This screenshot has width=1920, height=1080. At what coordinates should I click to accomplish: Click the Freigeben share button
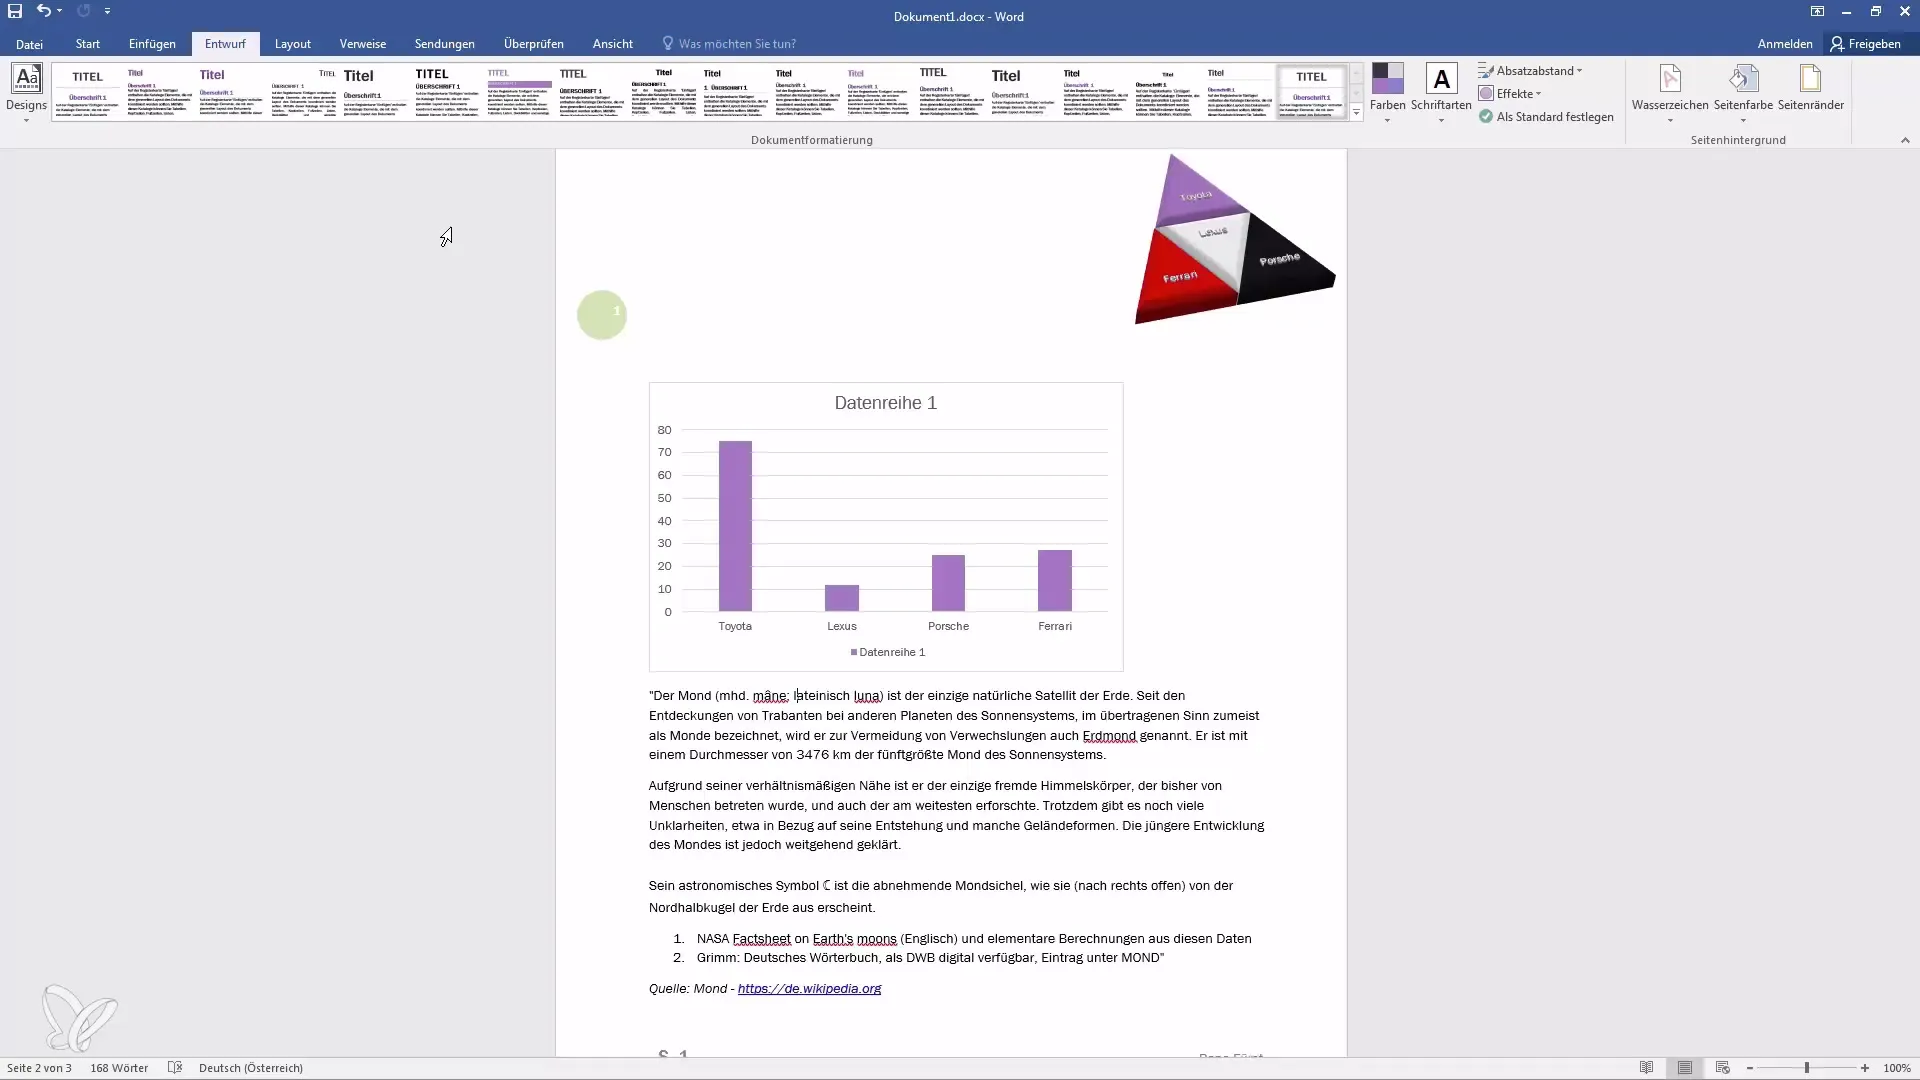tap(1866, 44)
